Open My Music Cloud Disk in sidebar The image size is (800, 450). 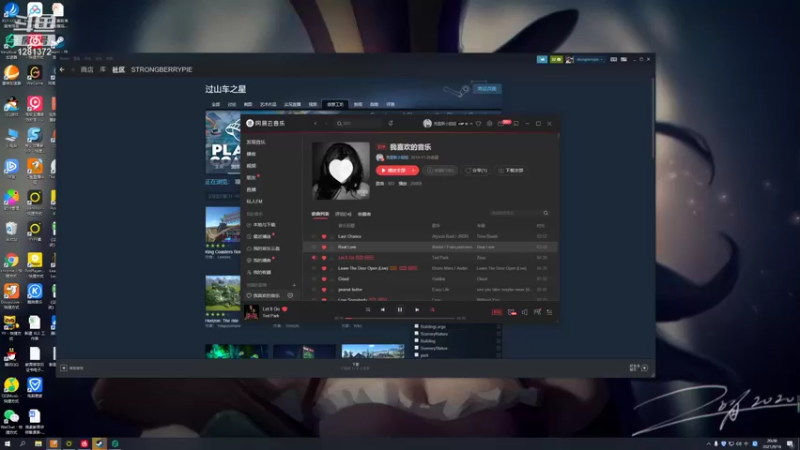coord(263,248)
